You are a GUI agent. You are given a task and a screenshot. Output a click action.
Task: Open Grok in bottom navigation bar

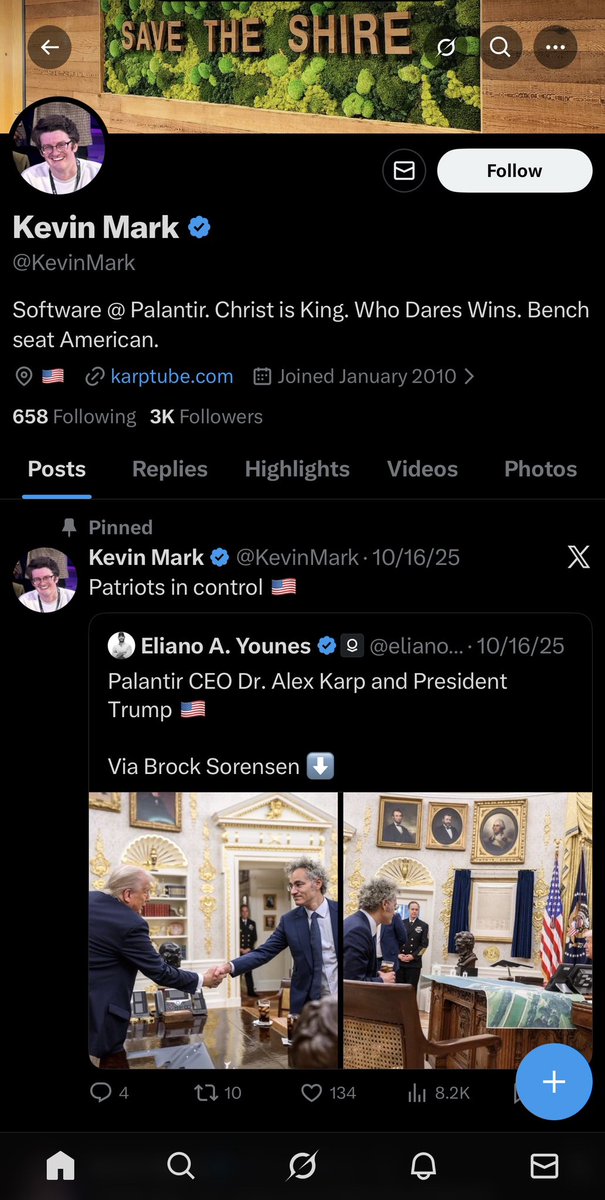pyautogui.click(x=302, y=1165)
